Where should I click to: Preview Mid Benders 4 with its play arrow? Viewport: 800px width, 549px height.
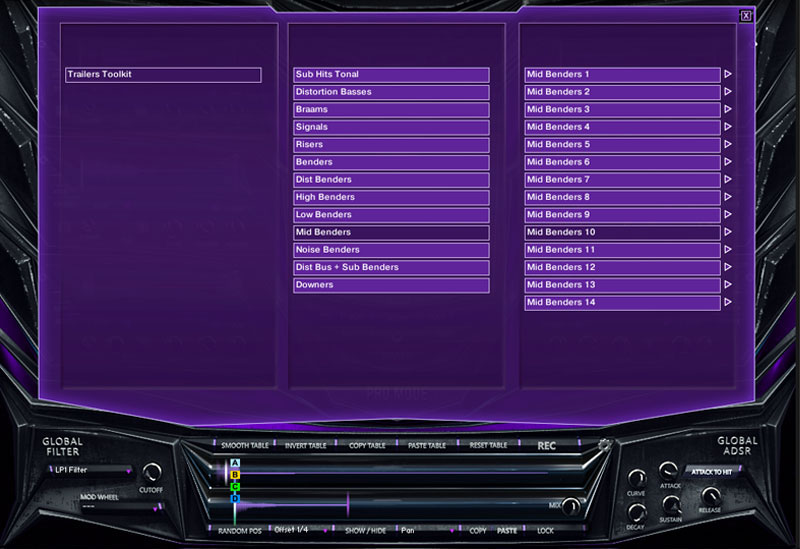click(x=728, y=127)
